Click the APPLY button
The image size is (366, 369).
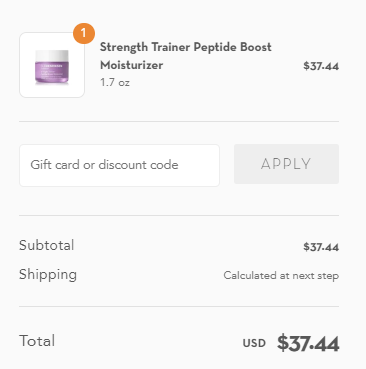click(x=286, y=164)
